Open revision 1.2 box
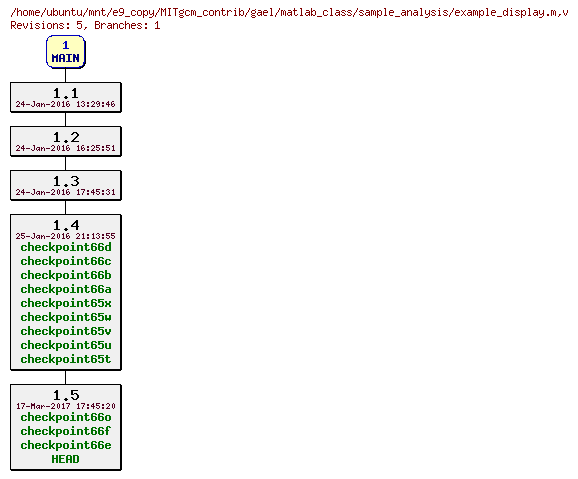This screenshot has width=578, height=479. pyautogui.click(x=66, y=141)
